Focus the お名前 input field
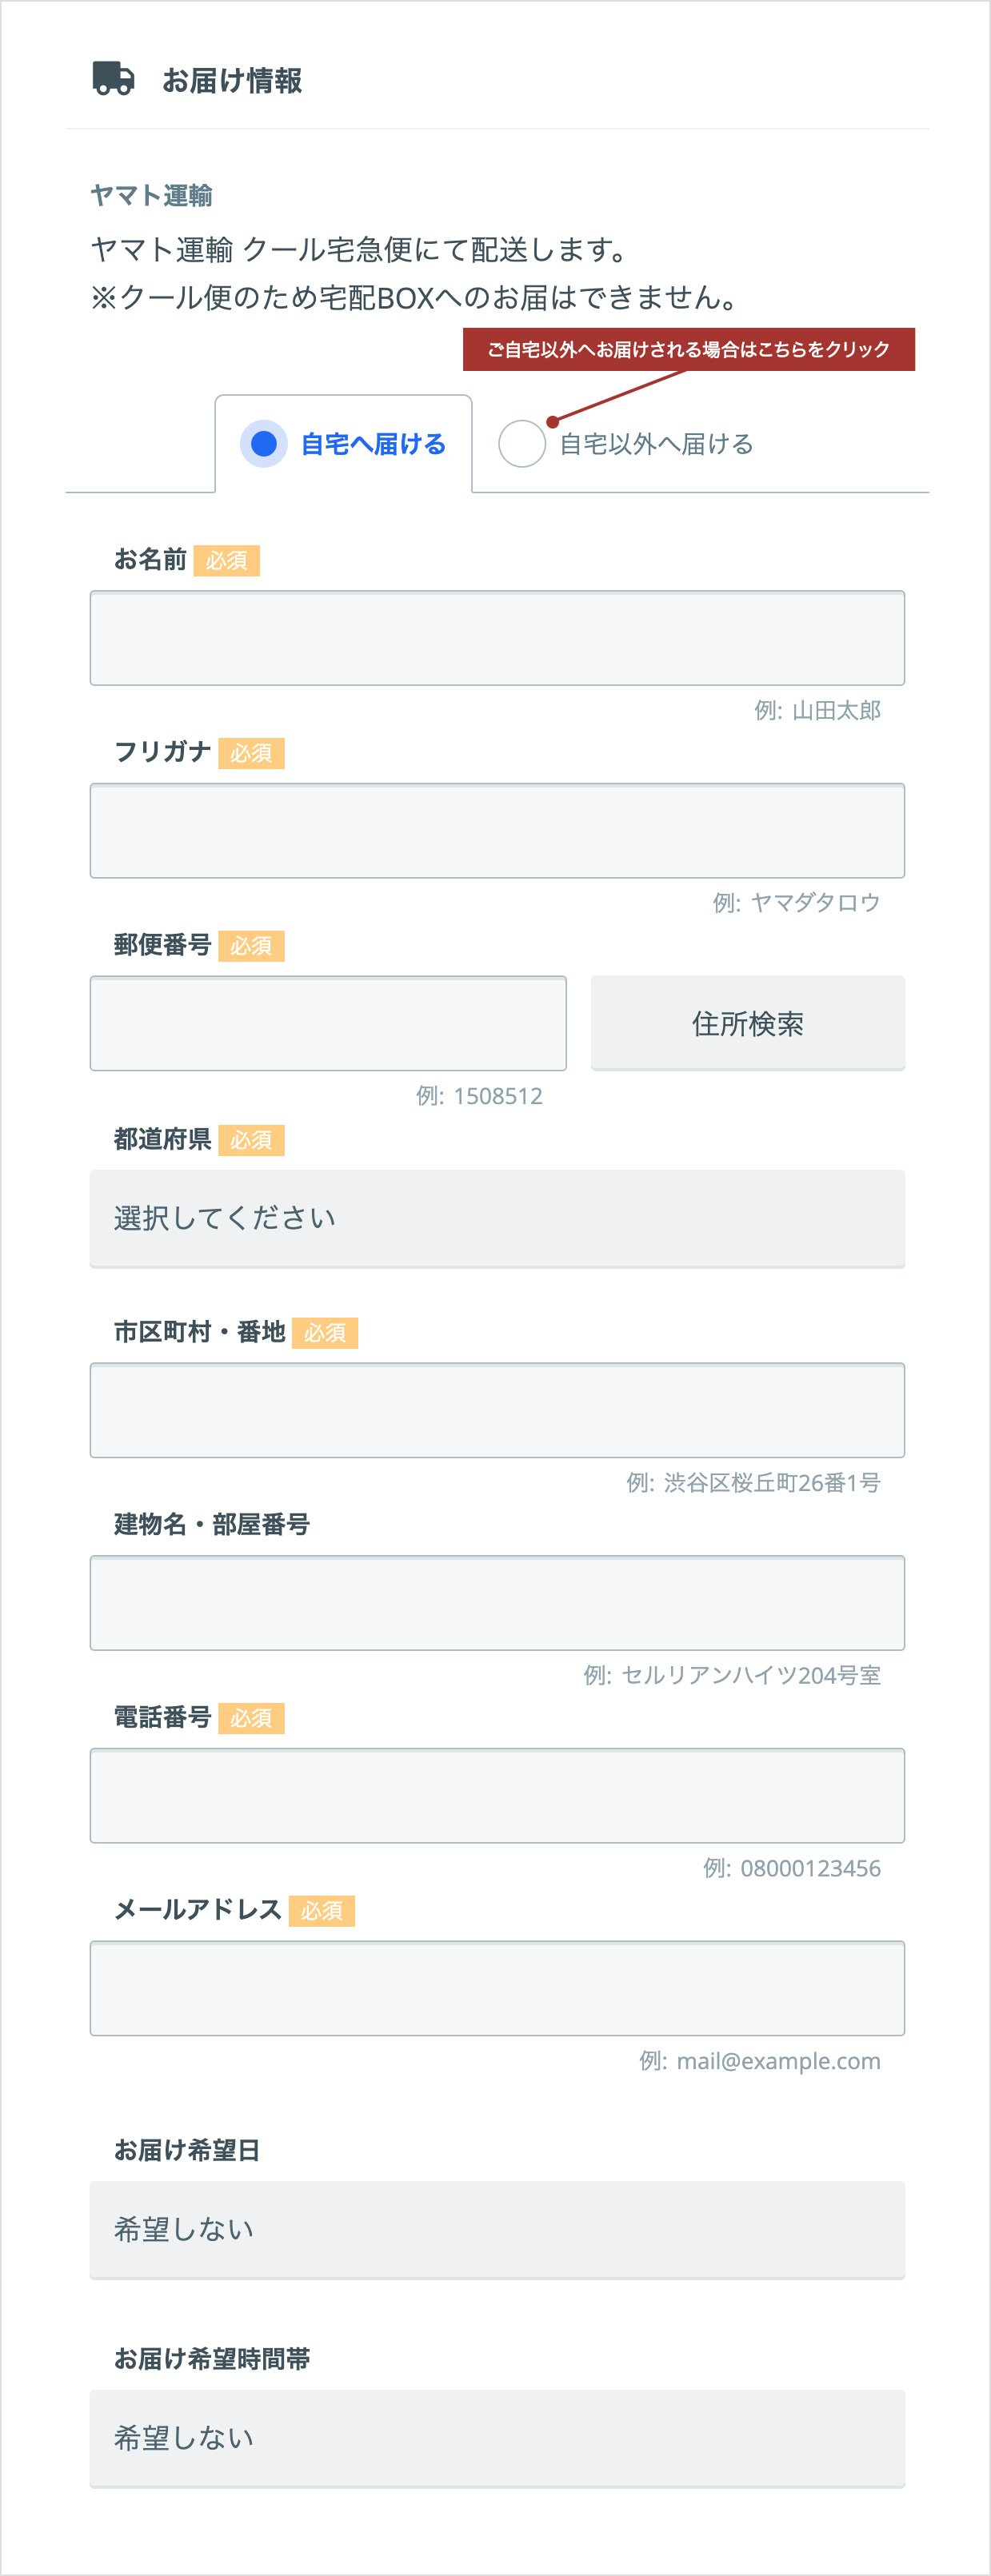 point(497,638)
